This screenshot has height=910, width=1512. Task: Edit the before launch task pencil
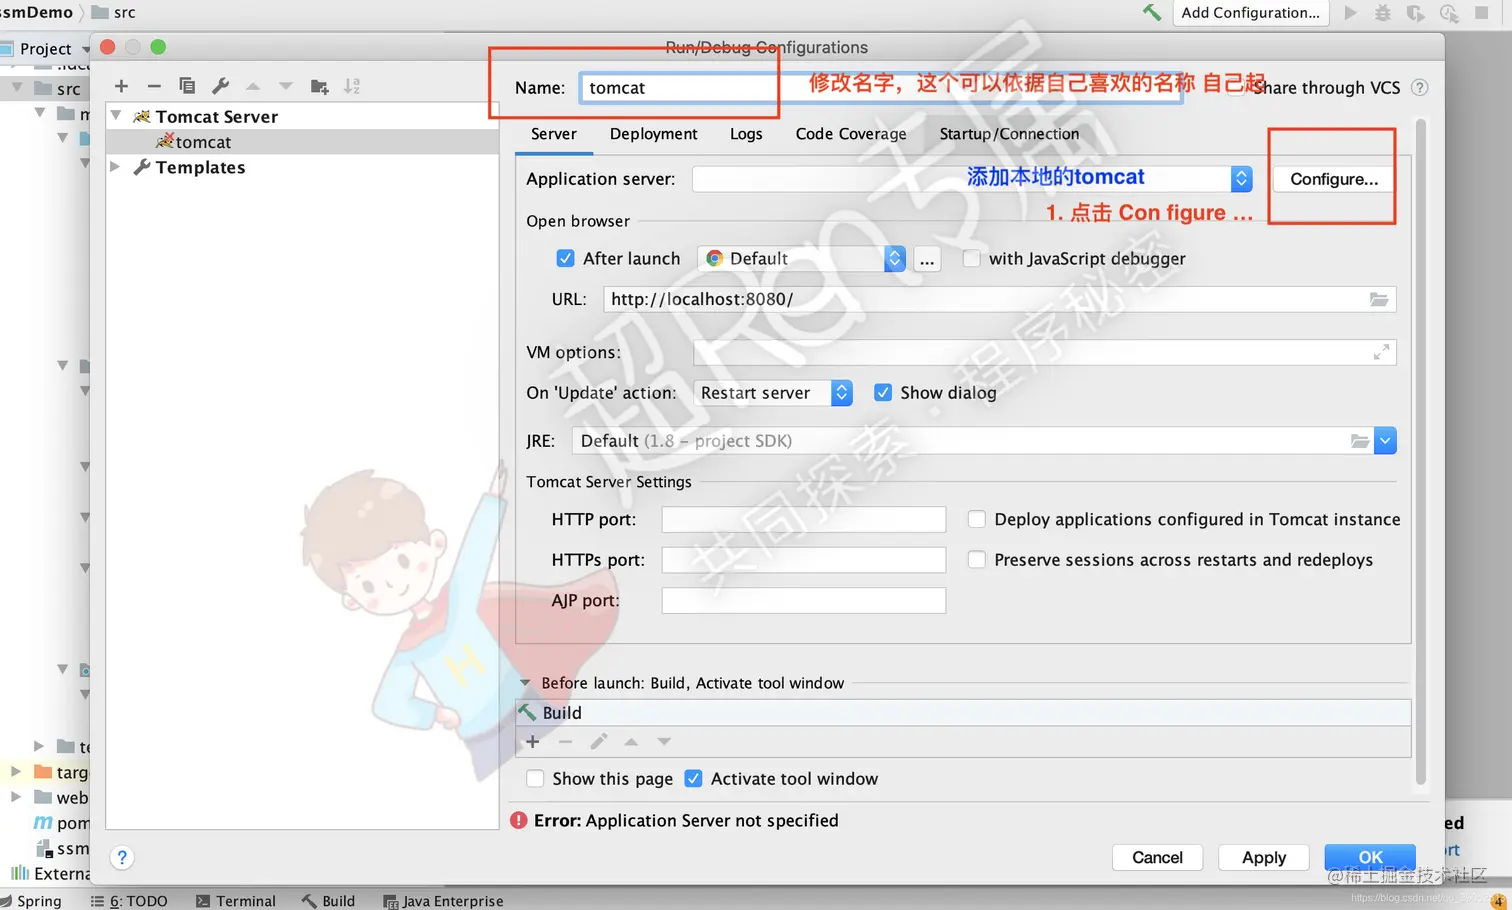coord(598,741)
